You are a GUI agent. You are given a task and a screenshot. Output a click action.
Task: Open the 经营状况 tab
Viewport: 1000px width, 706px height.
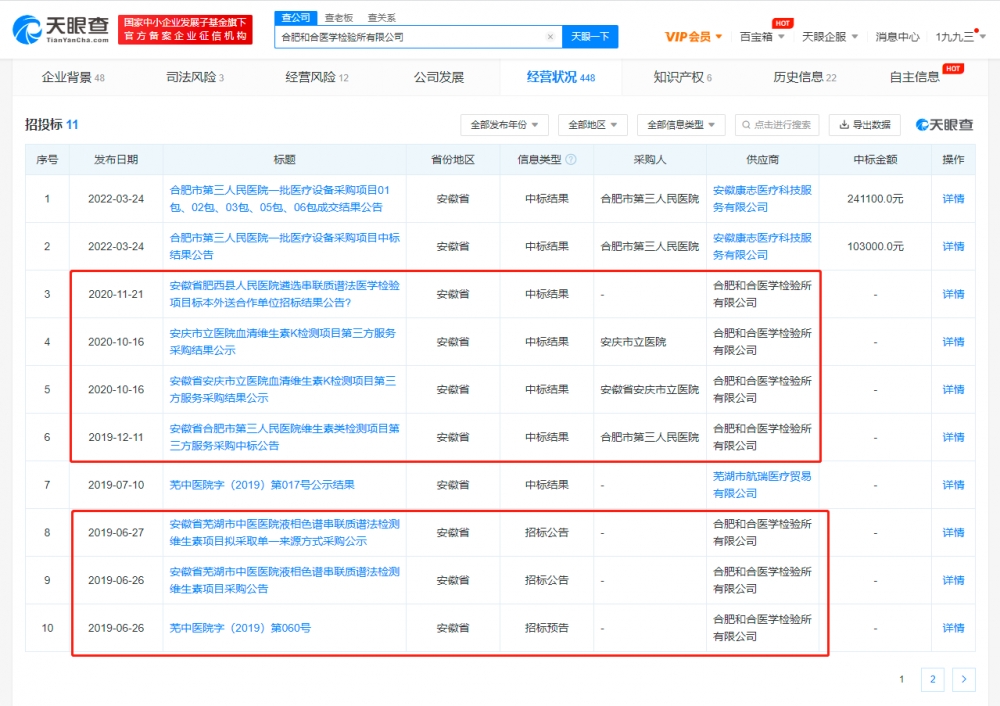tap(561, 77)
